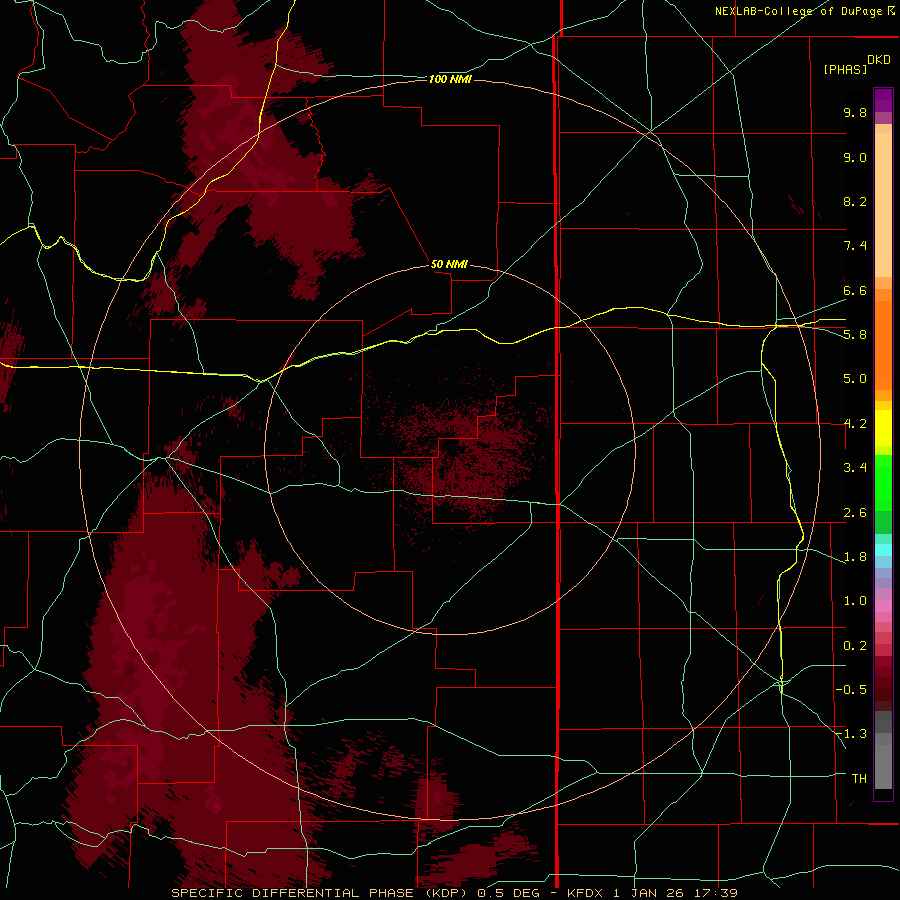Viewport: 900px width, 900px height.
Task: Click the [PHAS] legend unit label
Action: (845, 70)
